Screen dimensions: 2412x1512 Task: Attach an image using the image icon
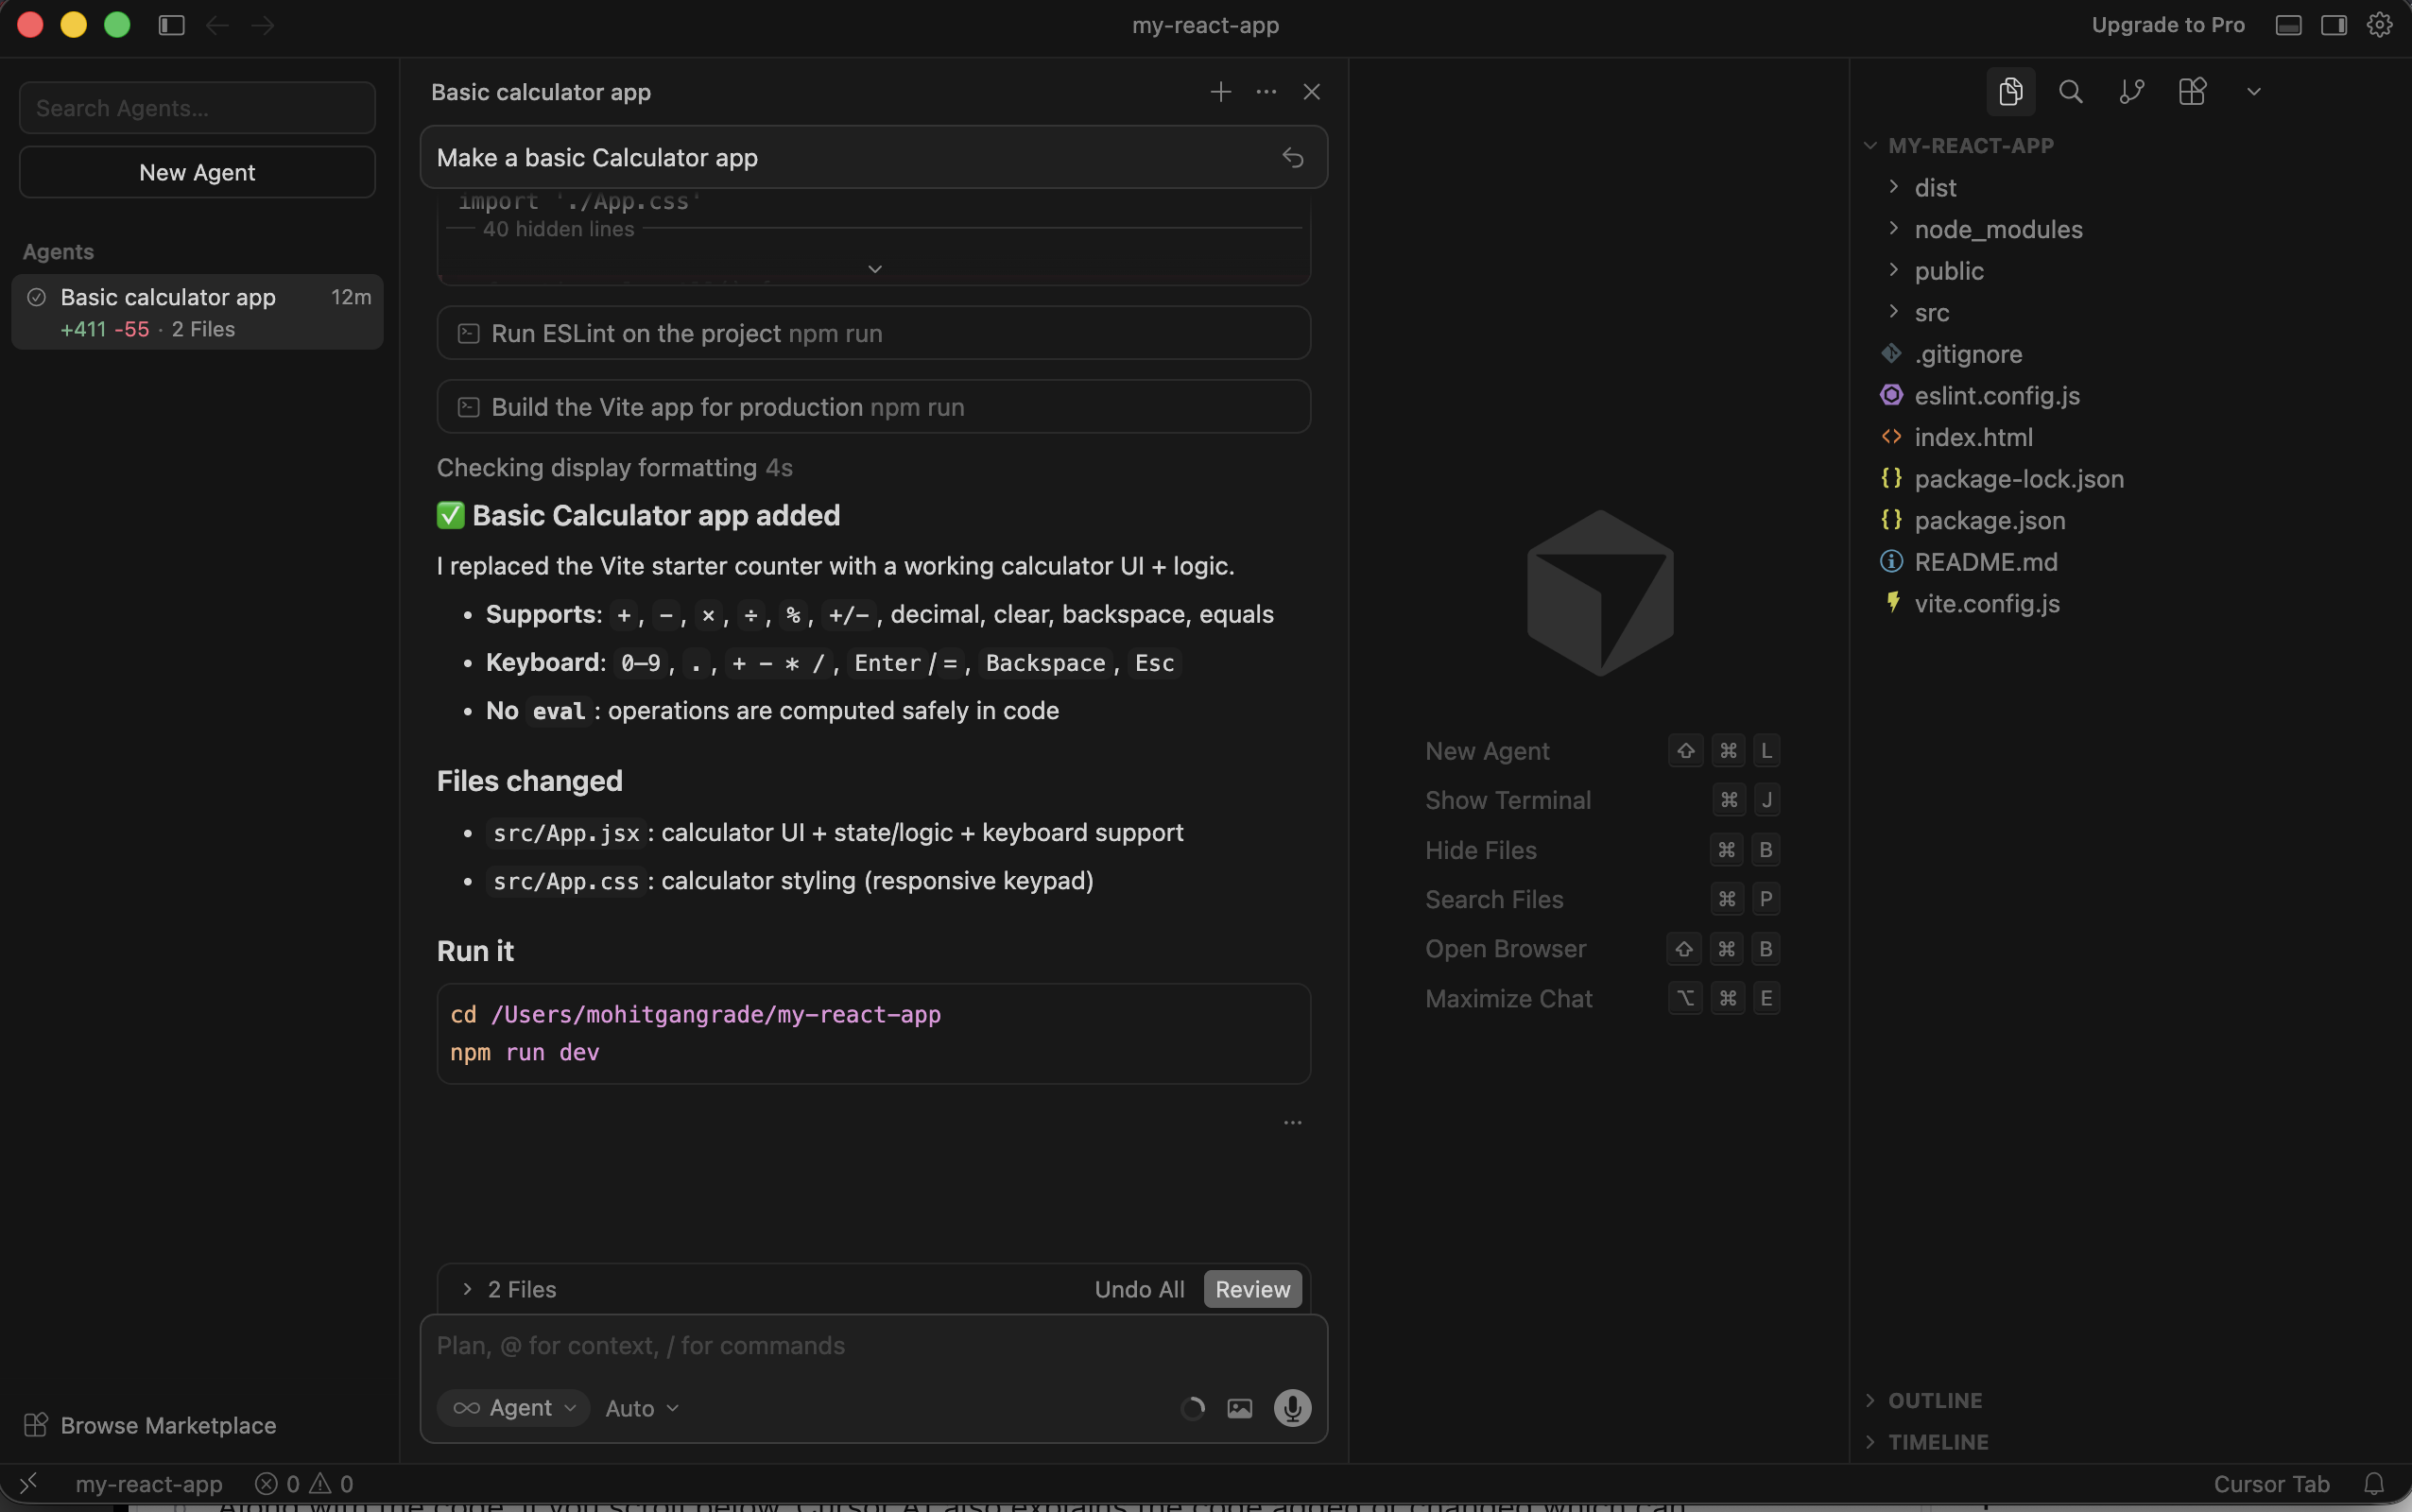point(1240,1407)
